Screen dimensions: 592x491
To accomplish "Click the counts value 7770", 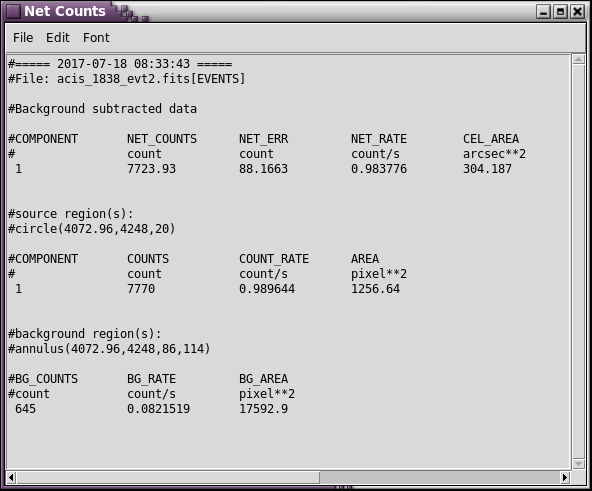I will [141, 289].
